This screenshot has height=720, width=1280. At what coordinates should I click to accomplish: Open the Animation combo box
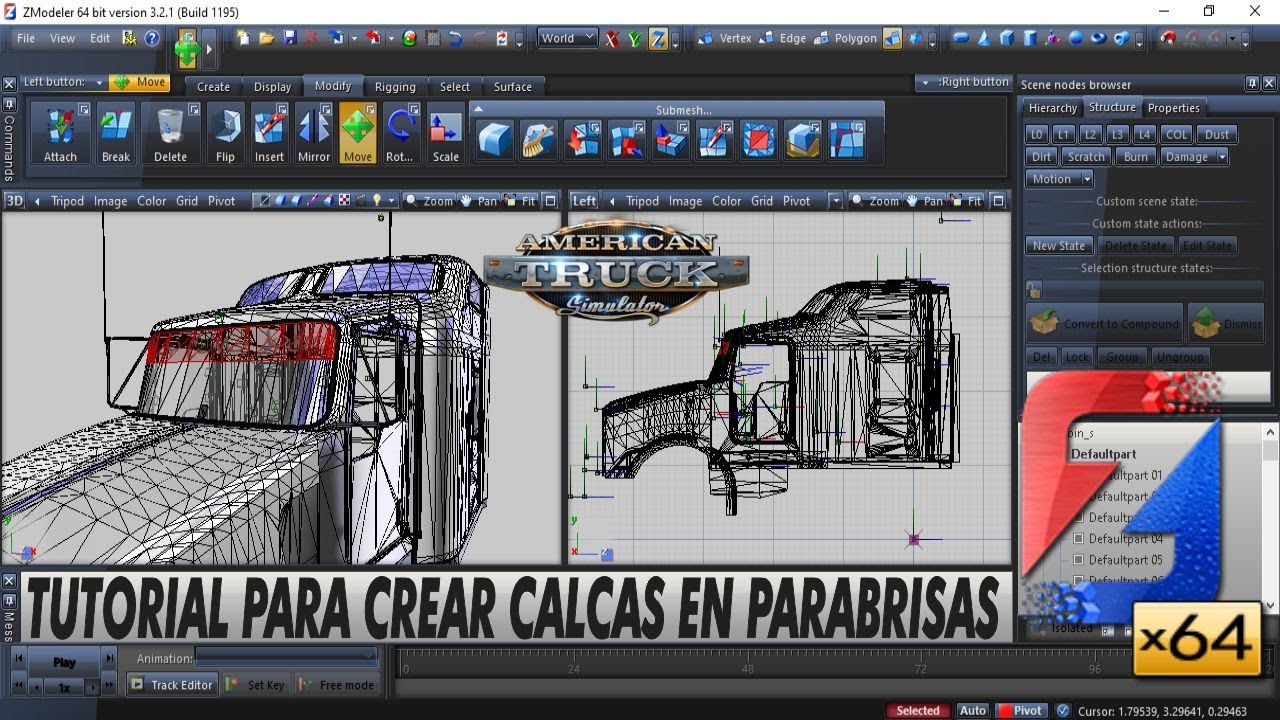[286, 657]
